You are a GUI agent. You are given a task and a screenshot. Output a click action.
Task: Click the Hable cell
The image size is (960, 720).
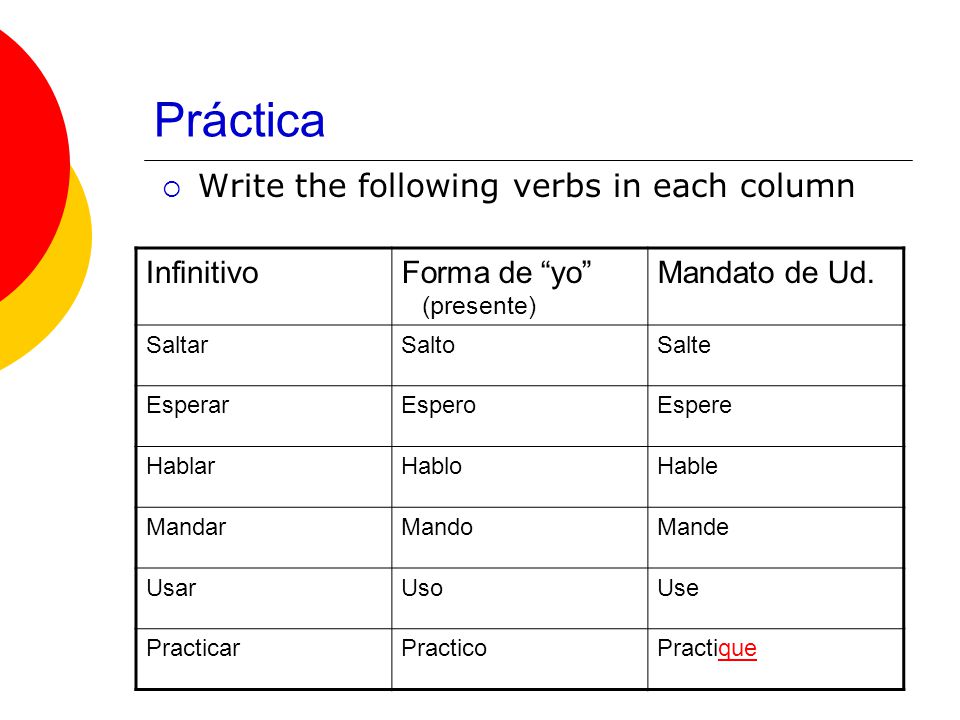pos(775,476)
